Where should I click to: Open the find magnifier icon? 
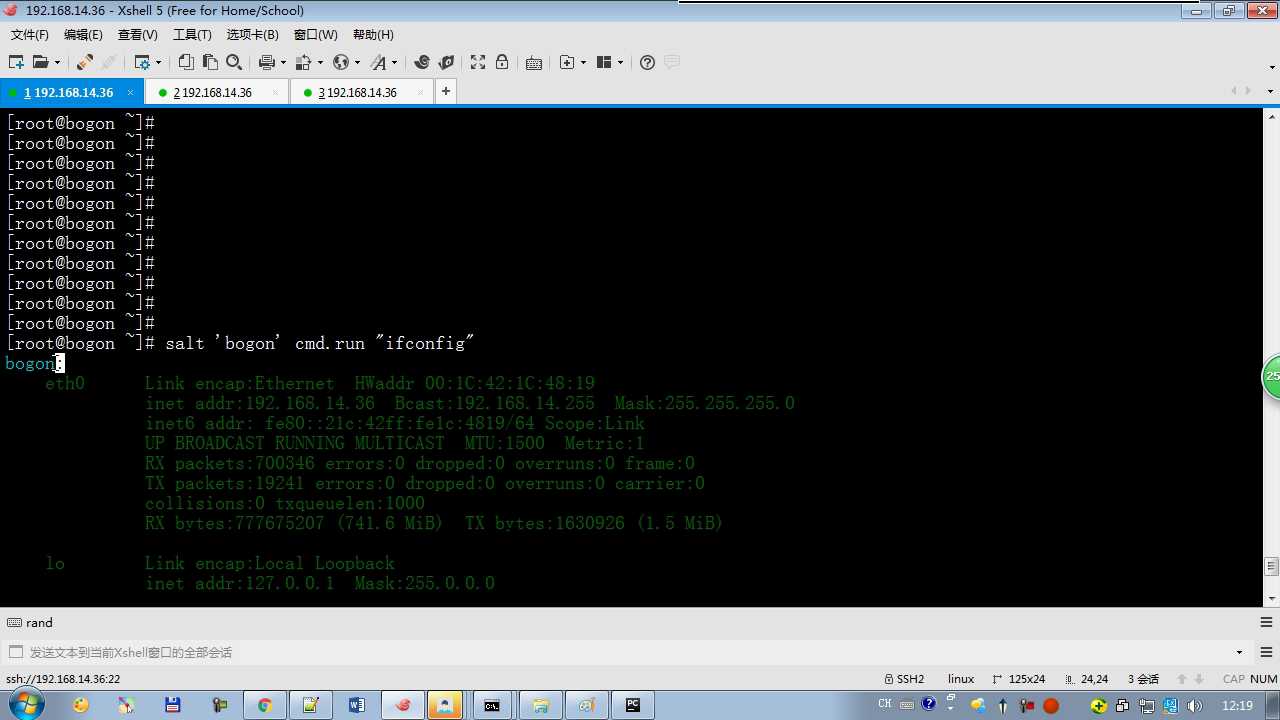tap(234, 62)
